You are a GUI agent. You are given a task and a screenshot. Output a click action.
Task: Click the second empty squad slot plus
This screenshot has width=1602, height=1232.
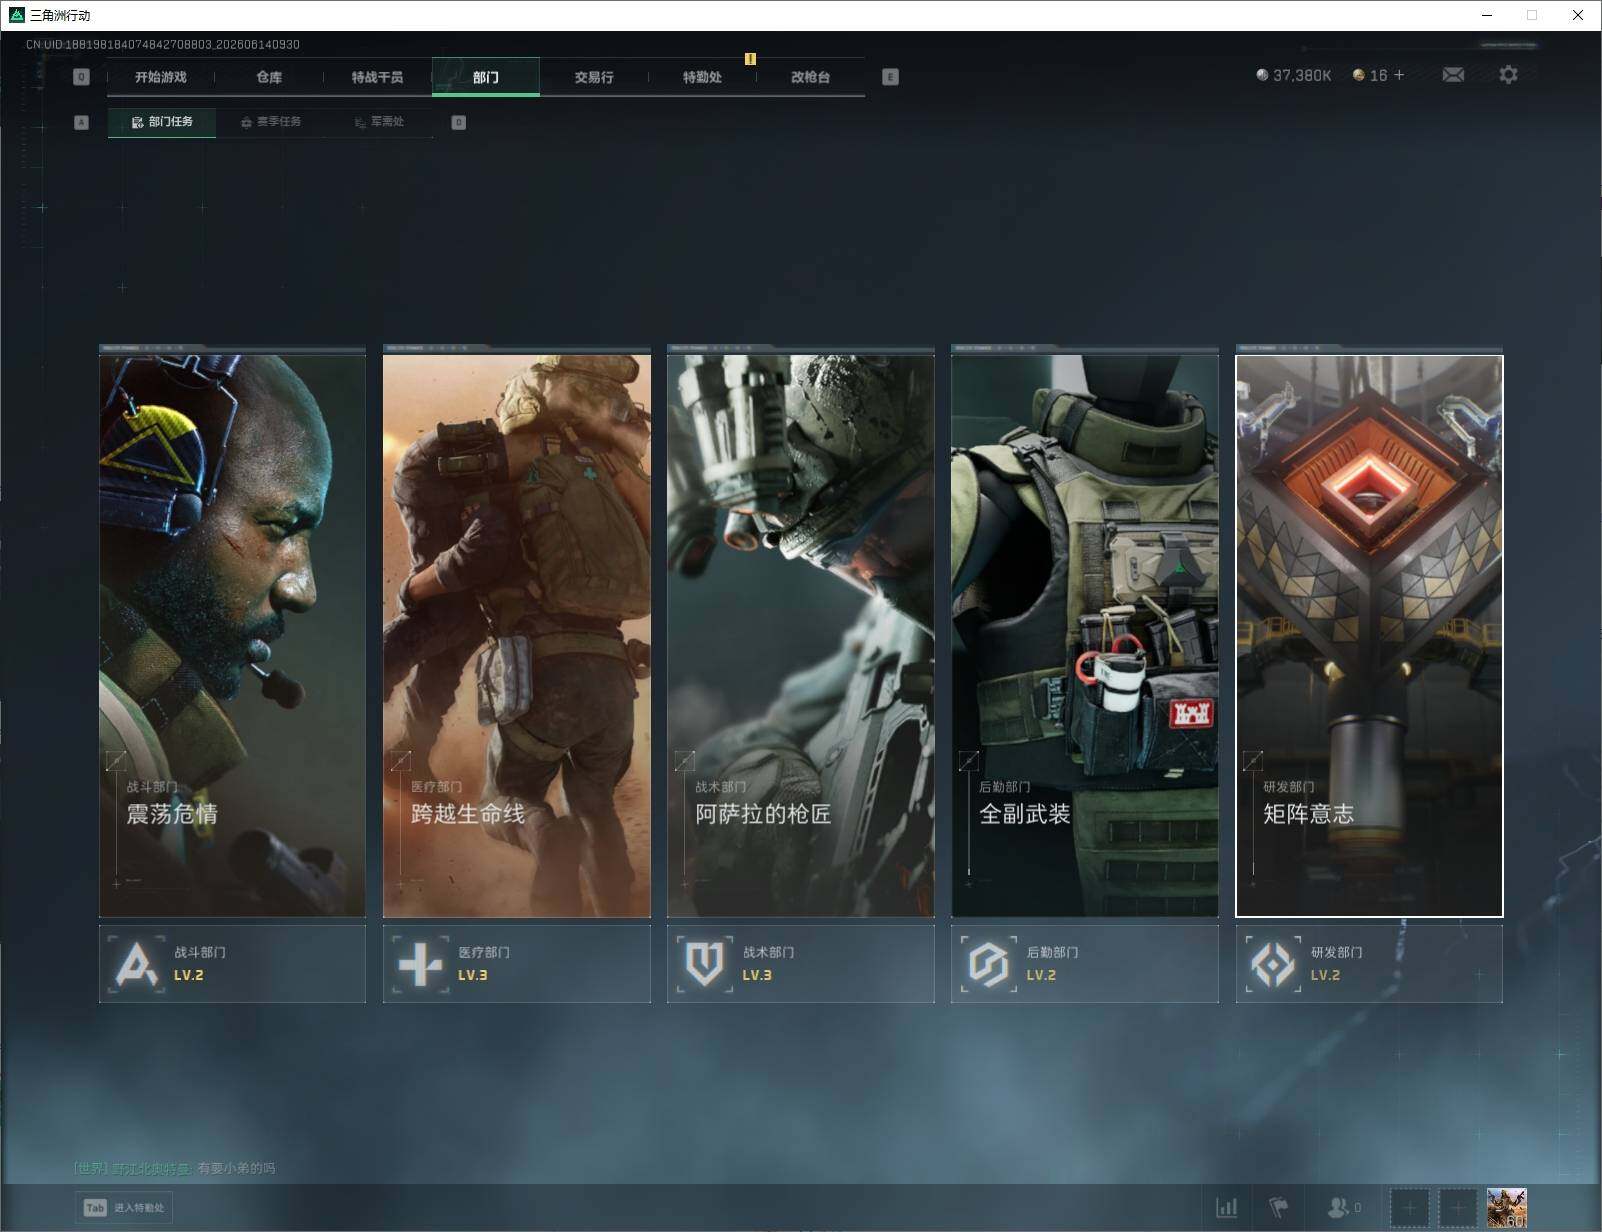1457,1208
